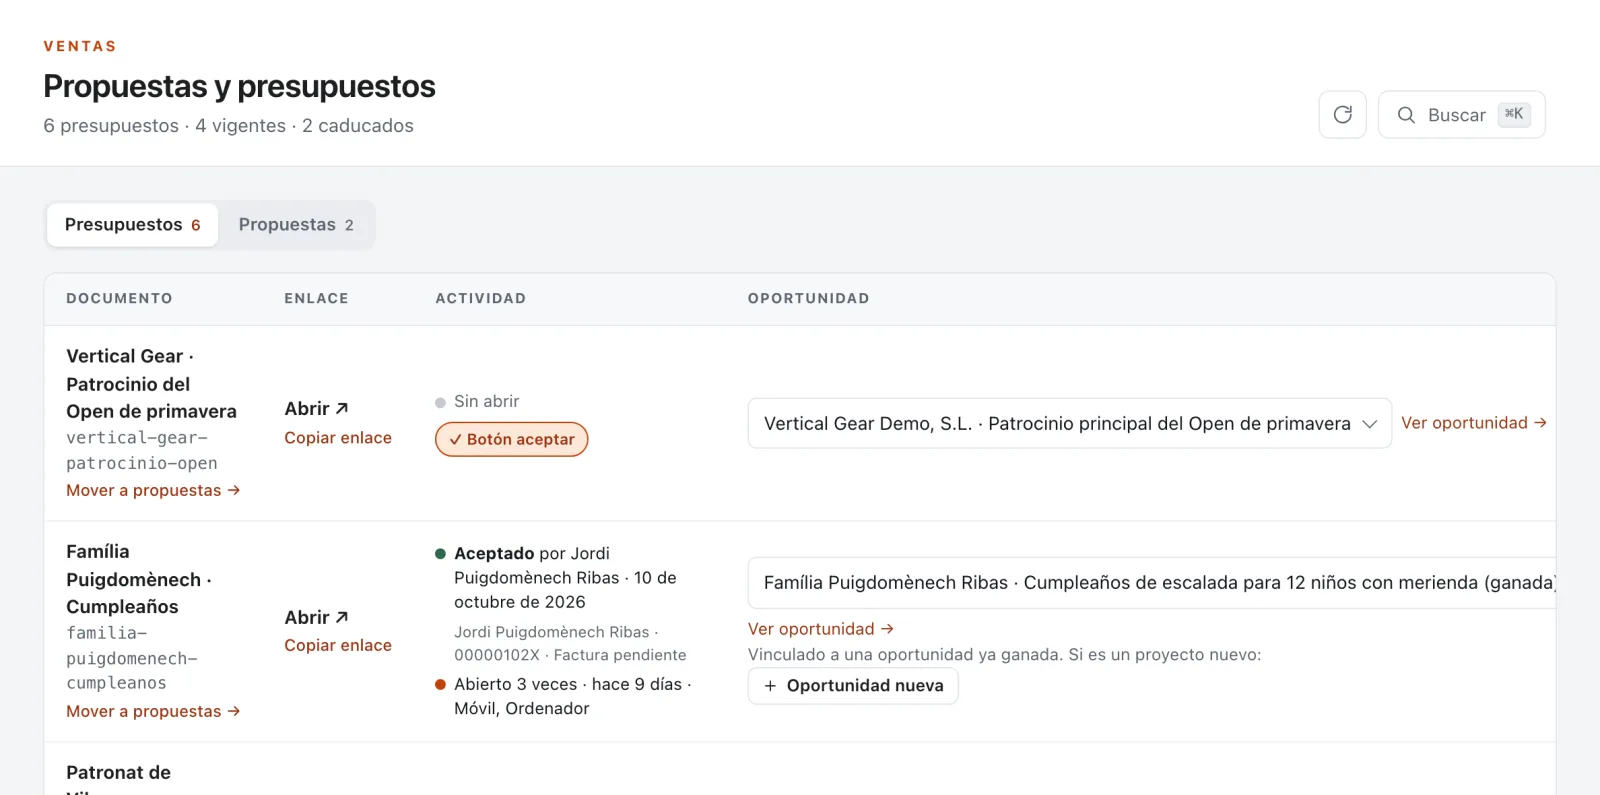Screen dimensions: 1600x795
Task: Copy the Família Puigdomènech budget link
Action: pyautogui.click(x=338, y=646)
